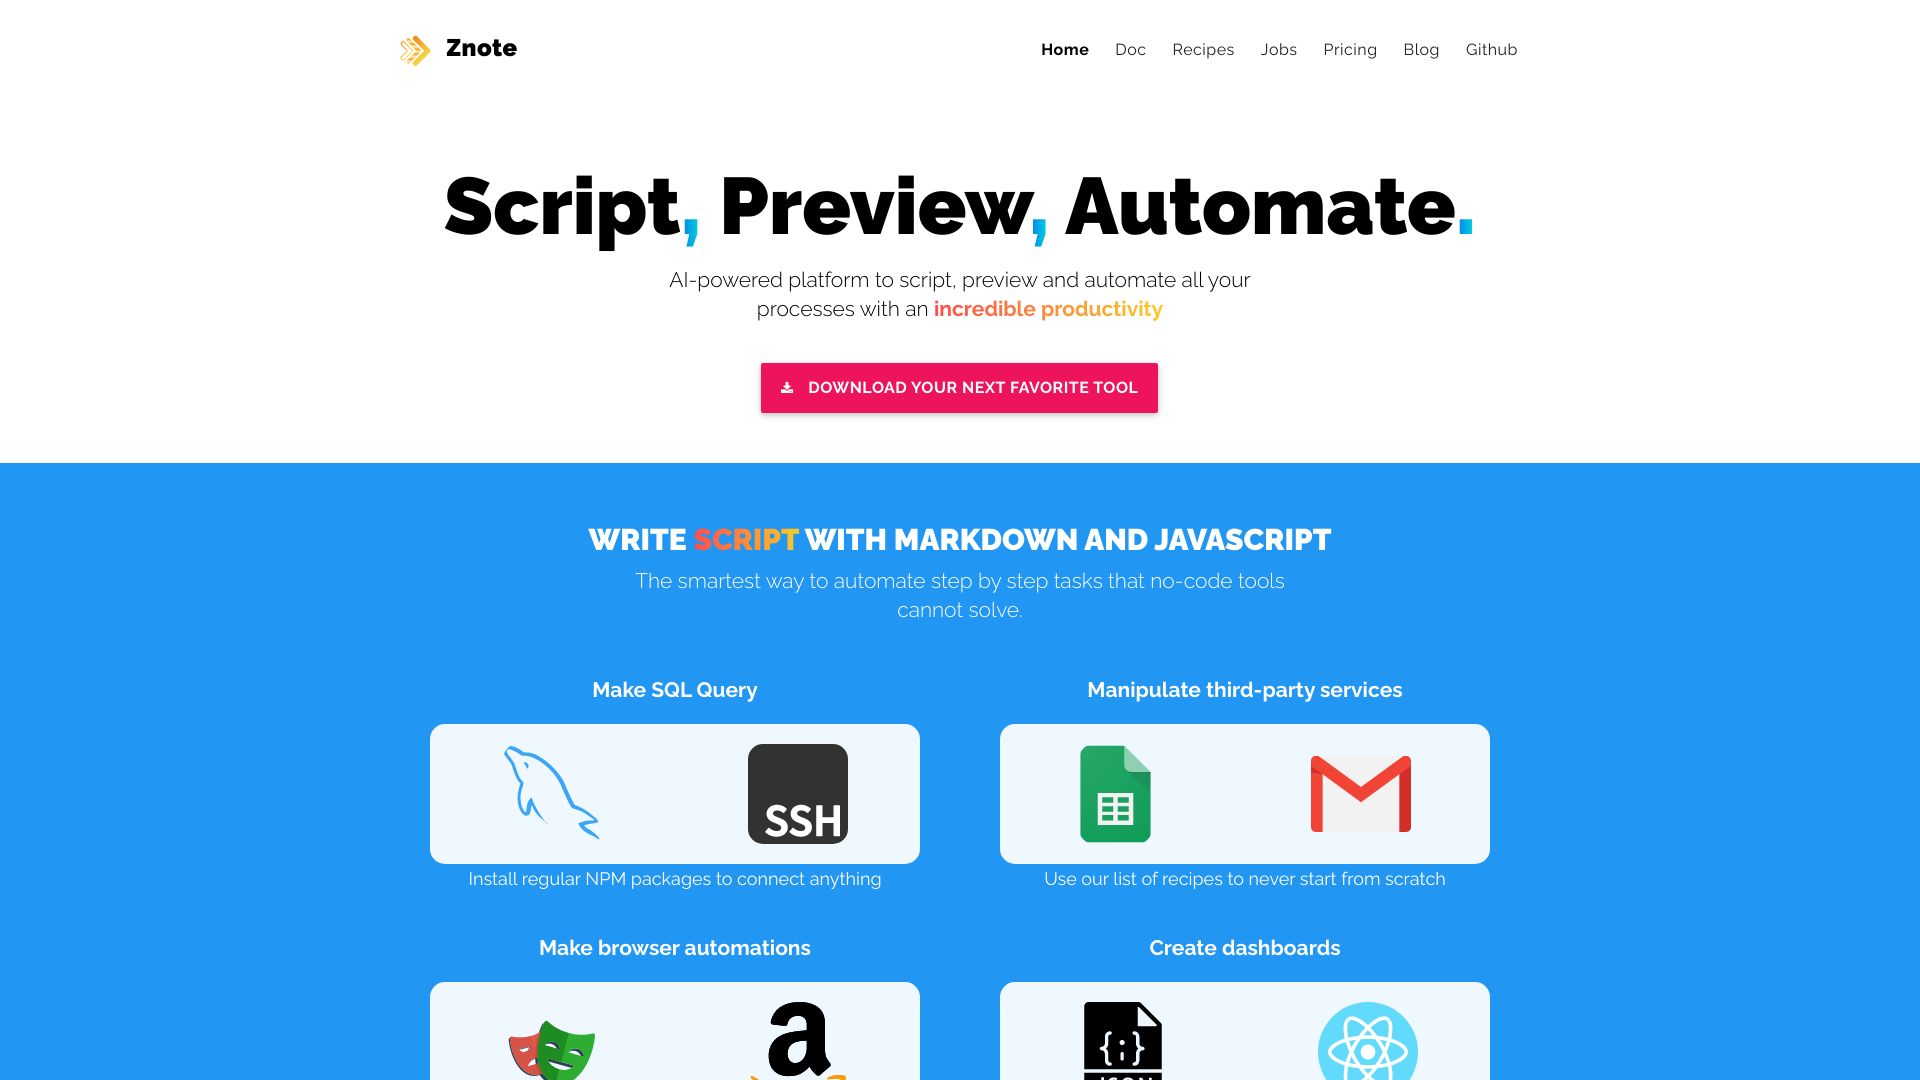Click the incredible productivity highlighted text link
The width and height of the screenshot is (1920, 1080).
[x=1048, y=309]
